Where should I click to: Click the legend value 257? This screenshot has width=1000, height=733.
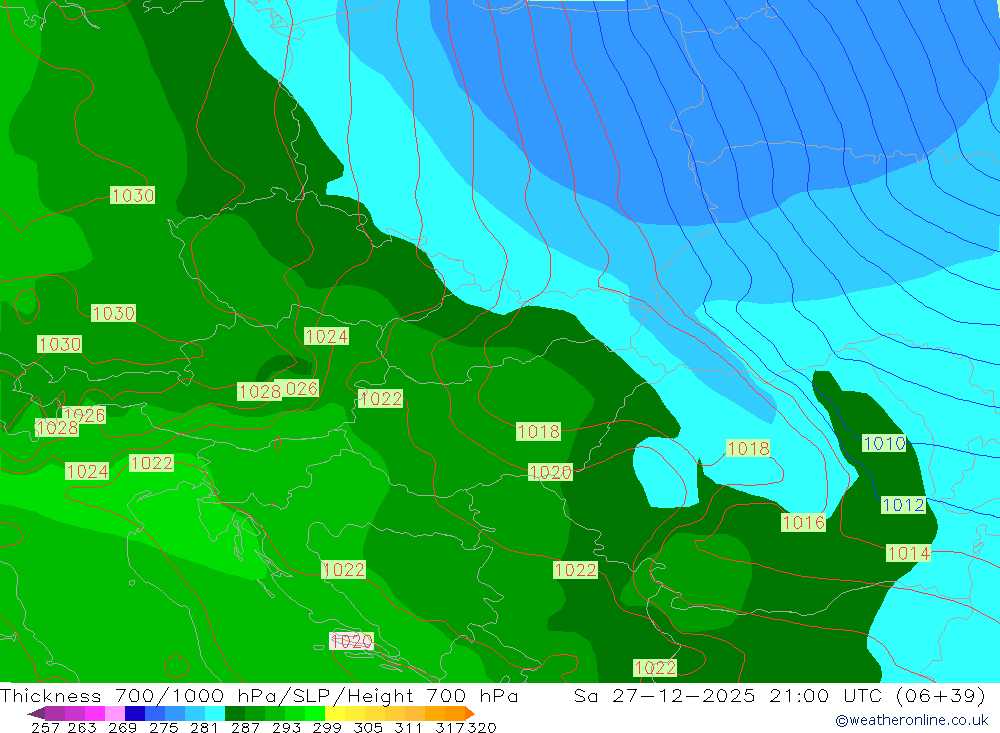click(45, 727)
